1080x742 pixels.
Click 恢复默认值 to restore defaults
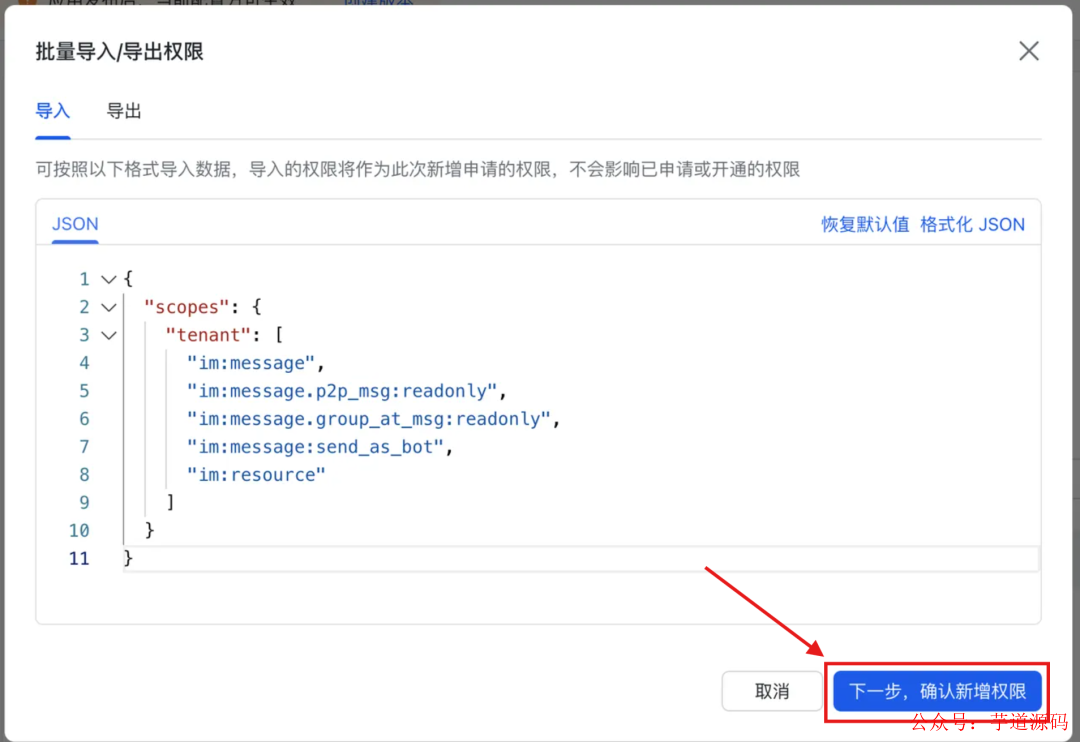(x=864, y=225)
